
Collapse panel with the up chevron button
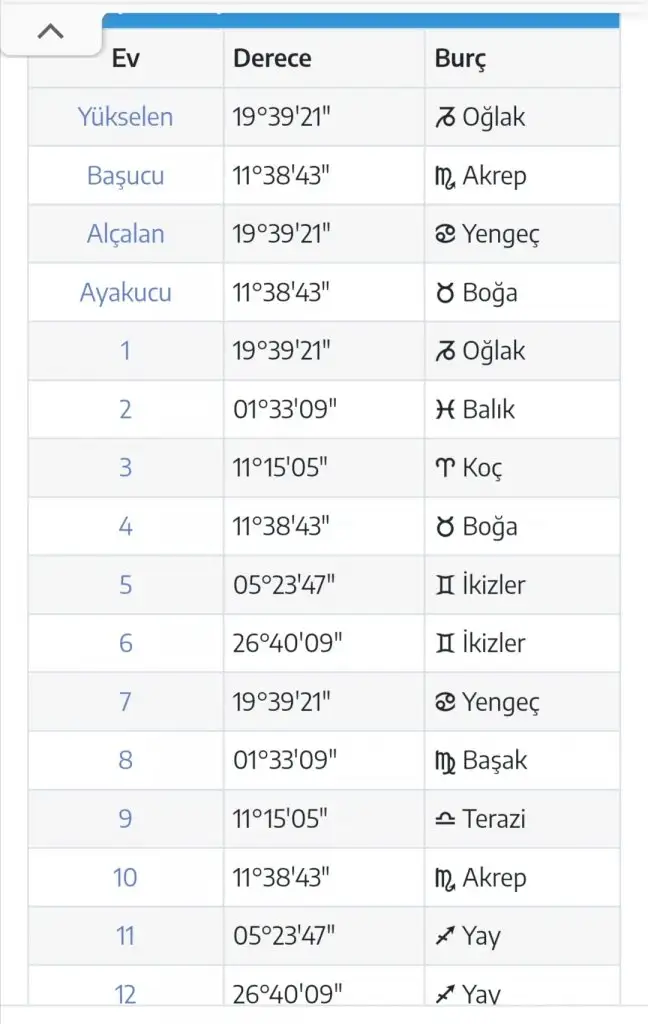tap(51, 31)
